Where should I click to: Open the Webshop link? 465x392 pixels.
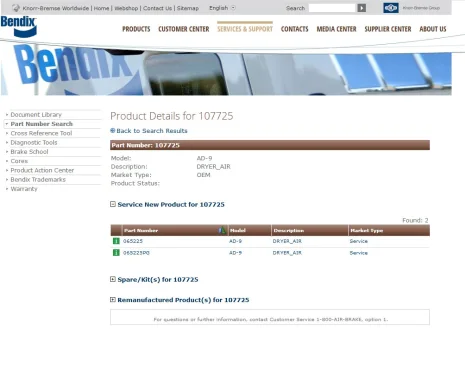pyautogui.click(x=126, y=8)
